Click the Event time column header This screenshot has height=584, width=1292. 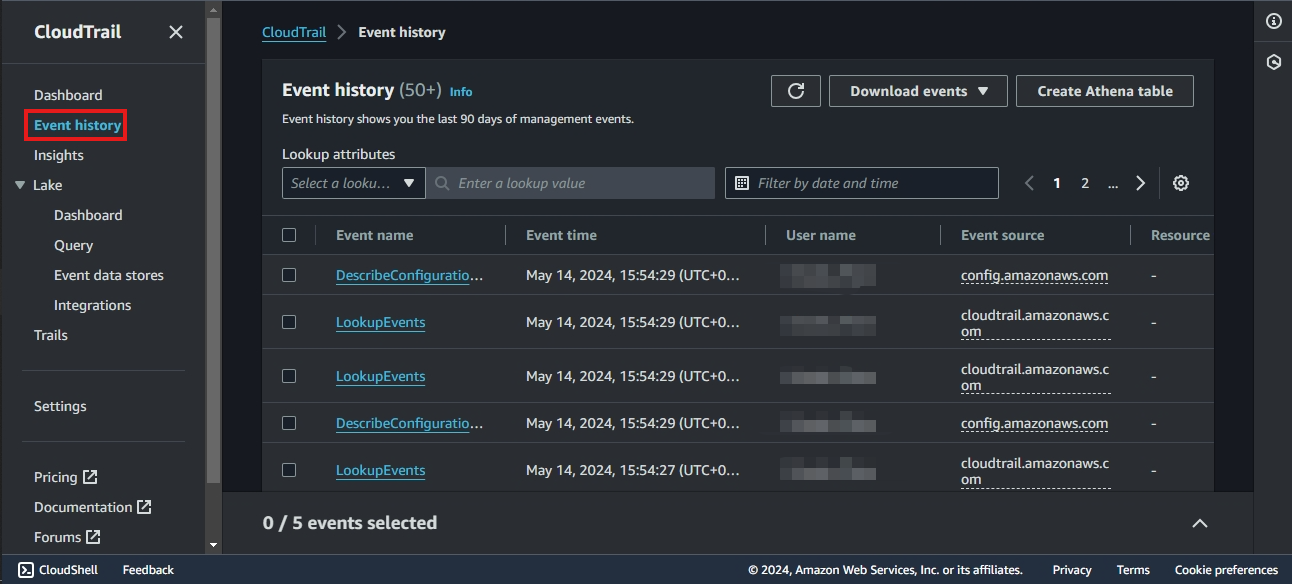[561, 235]
